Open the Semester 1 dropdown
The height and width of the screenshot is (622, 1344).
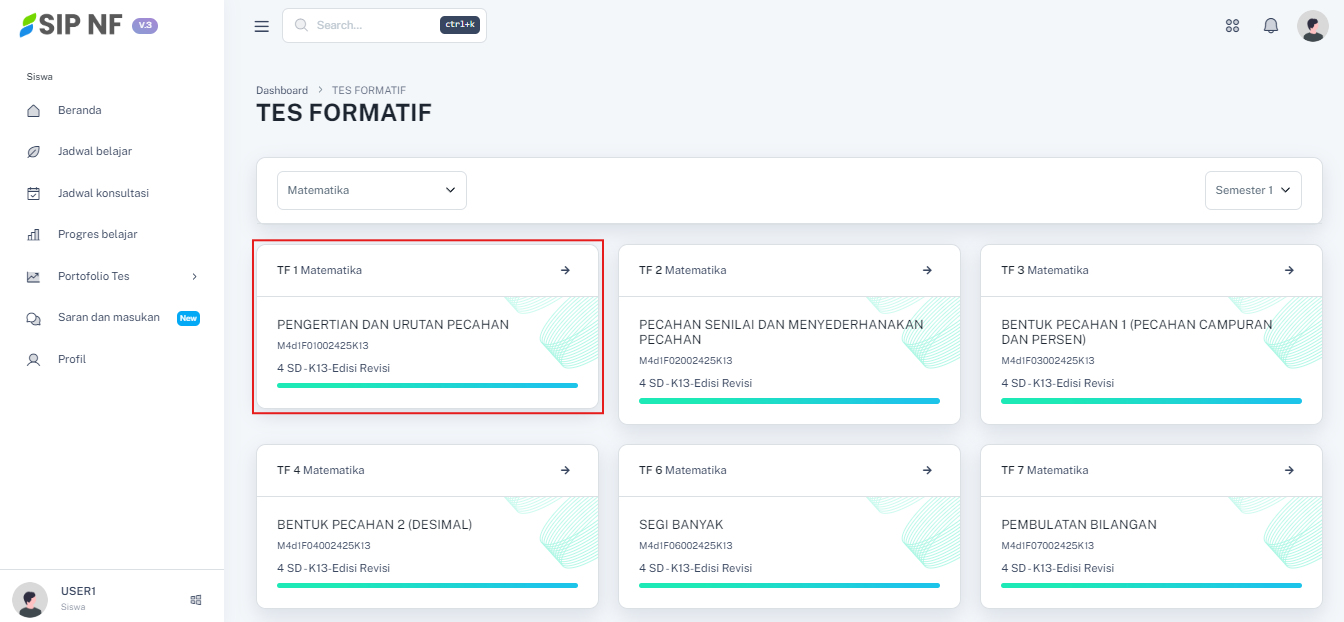[x=1252, y=190]
